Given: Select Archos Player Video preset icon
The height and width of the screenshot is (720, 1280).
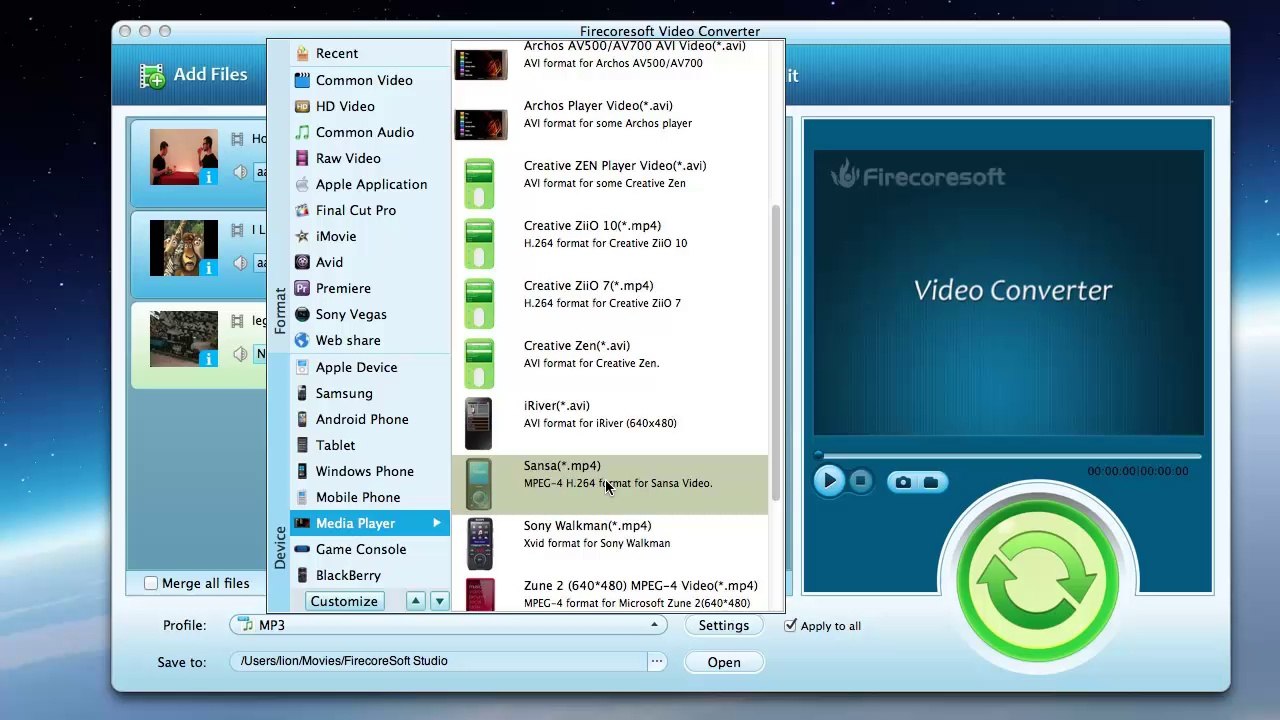Looking at the screenshot, I should [480, 124].
